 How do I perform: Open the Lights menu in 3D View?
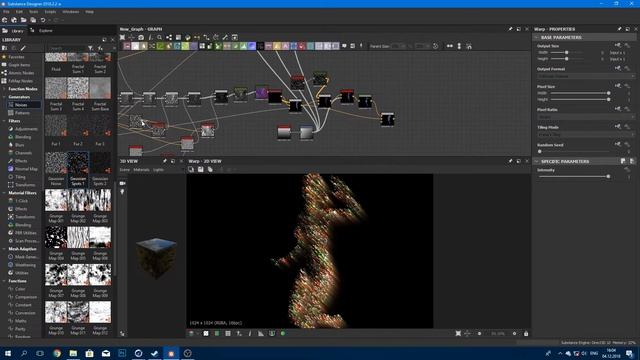coord(158,170)
